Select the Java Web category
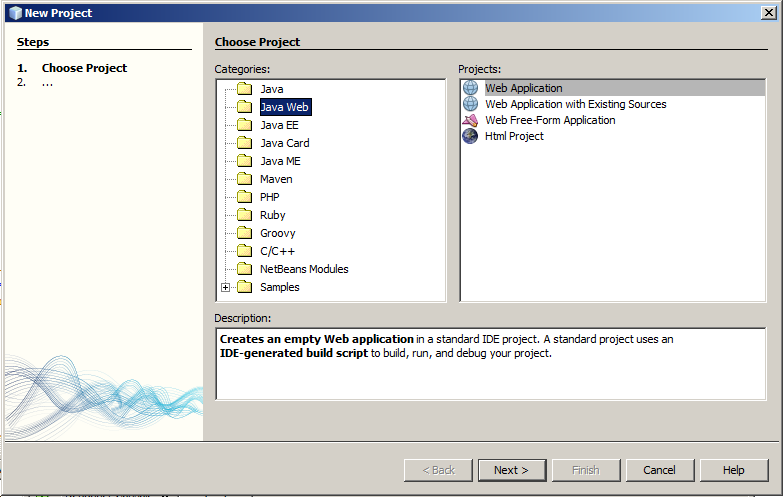The image size is (783, 497). 284,107
